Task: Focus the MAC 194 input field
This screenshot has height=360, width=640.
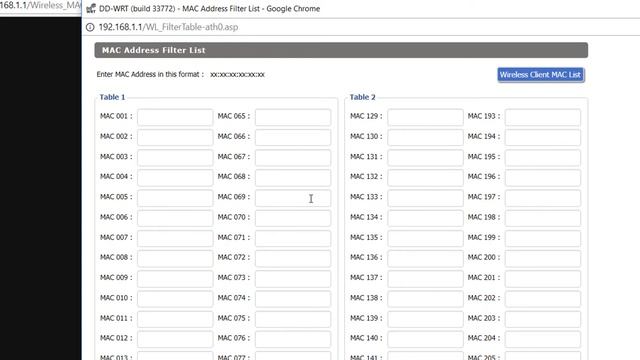Action: (543, 137)
